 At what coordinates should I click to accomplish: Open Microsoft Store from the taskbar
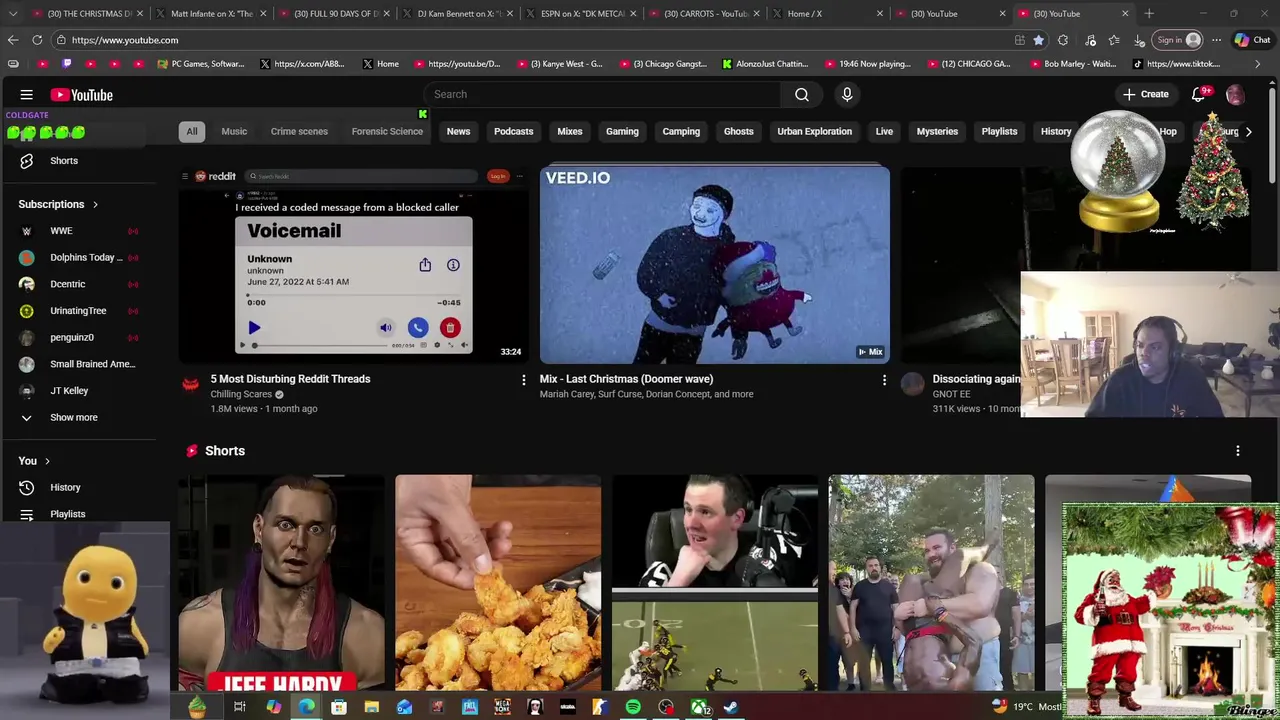coord(339,707)
